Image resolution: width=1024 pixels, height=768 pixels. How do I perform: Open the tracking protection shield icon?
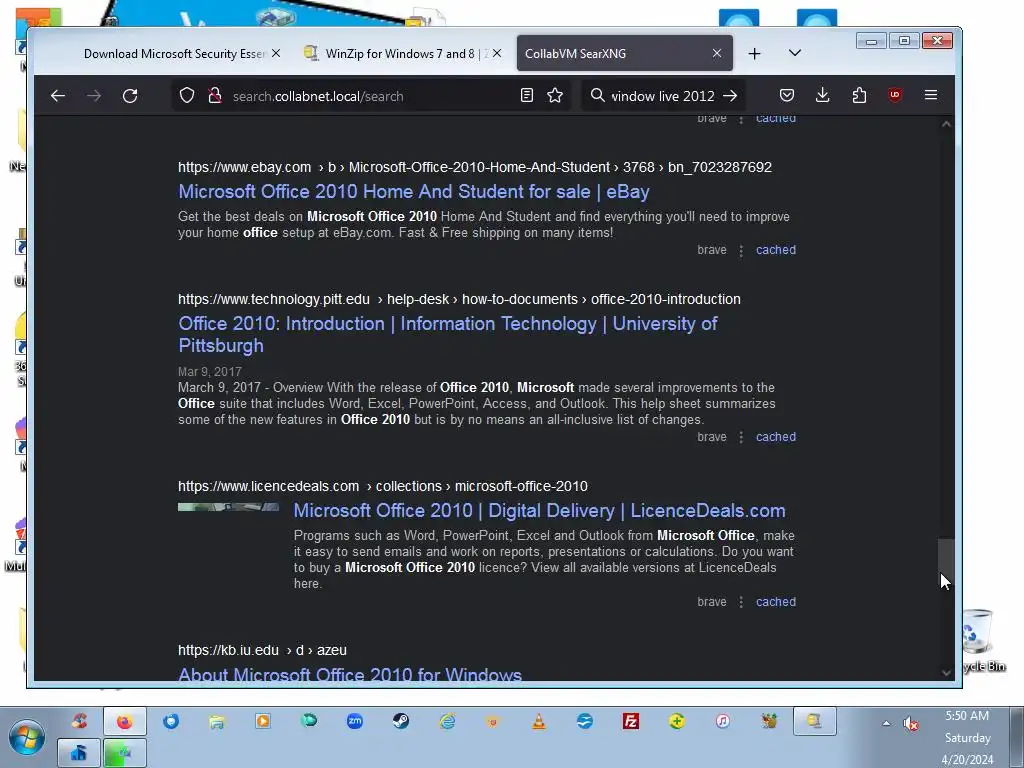[x=187, y=96]
